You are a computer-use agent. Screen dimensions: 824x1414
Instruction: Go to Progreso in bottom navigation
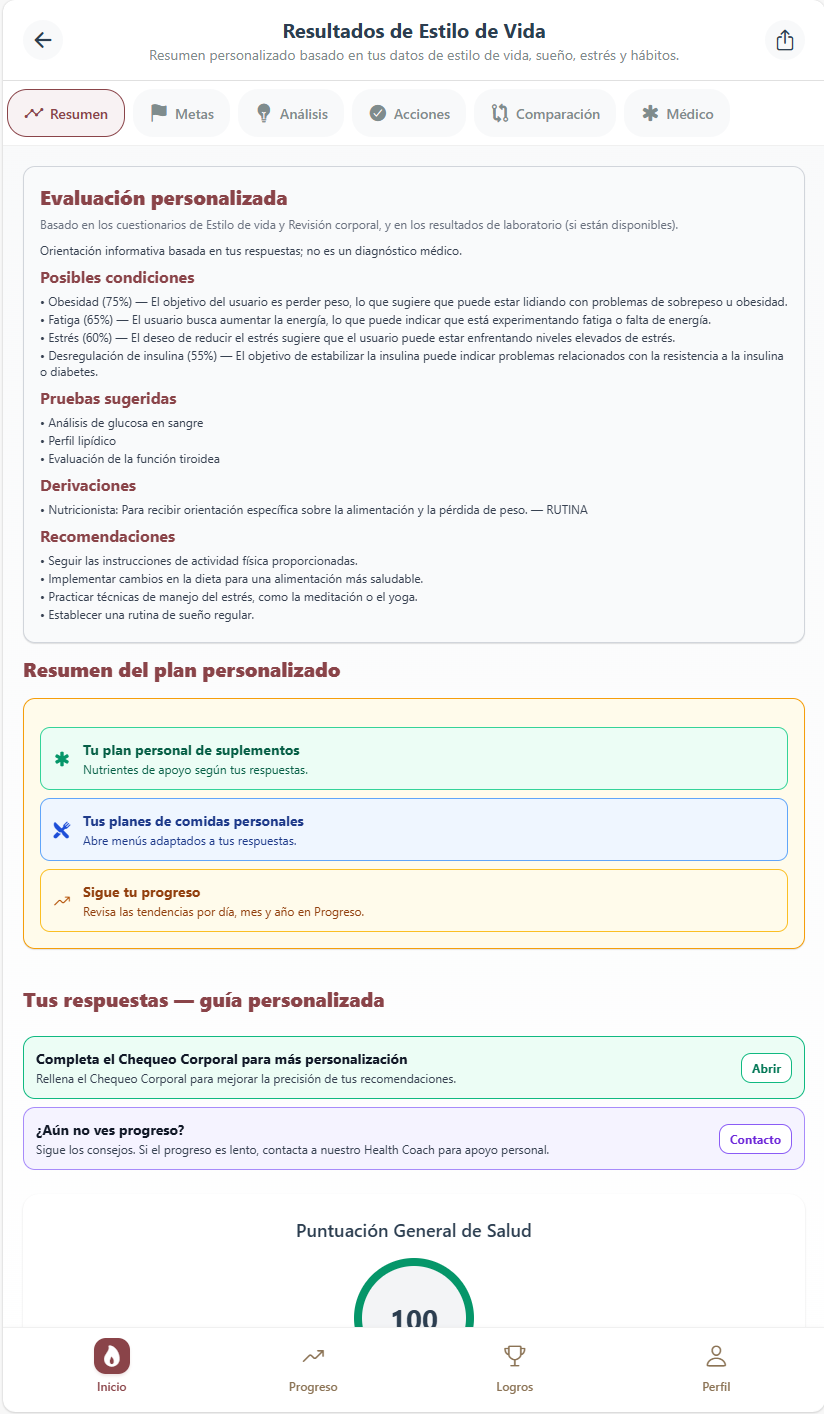[x=313, y=1368]
